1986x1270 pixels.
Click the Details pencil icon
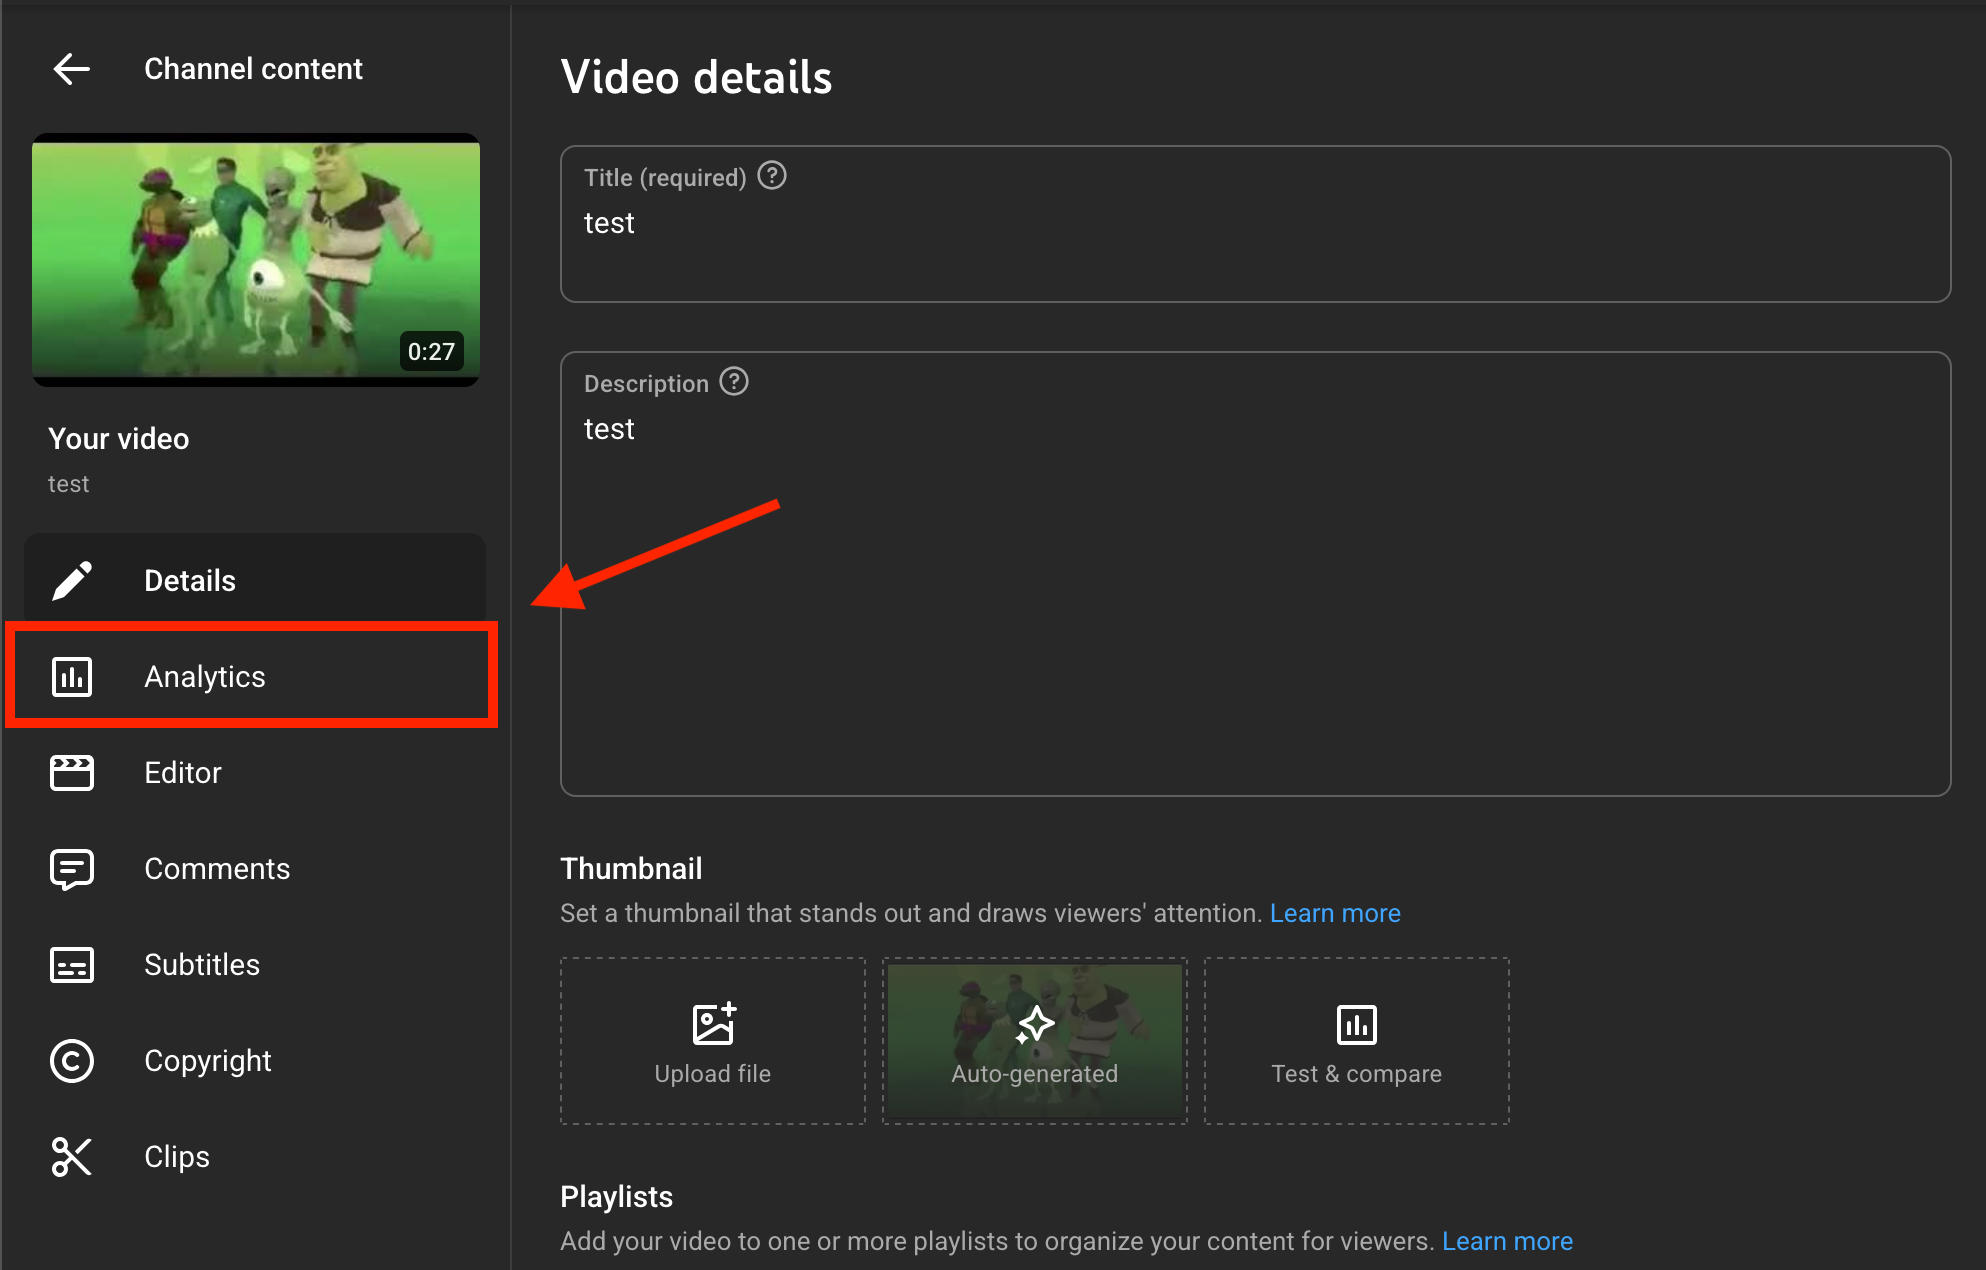[71, 579]
